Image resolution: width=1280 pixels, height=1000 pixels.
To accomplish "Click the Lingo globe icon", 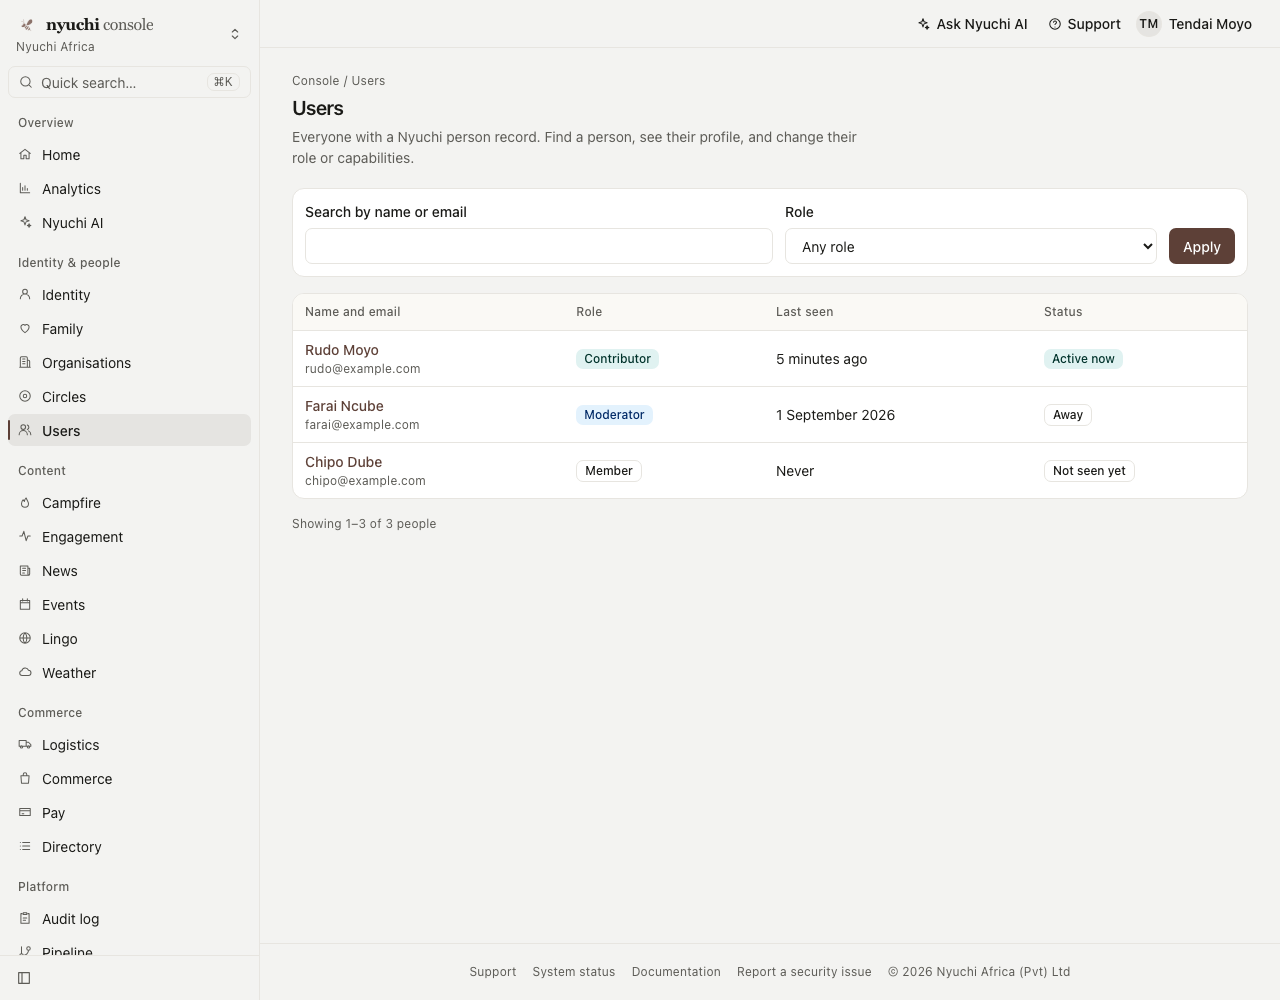I will pos(25,639).
